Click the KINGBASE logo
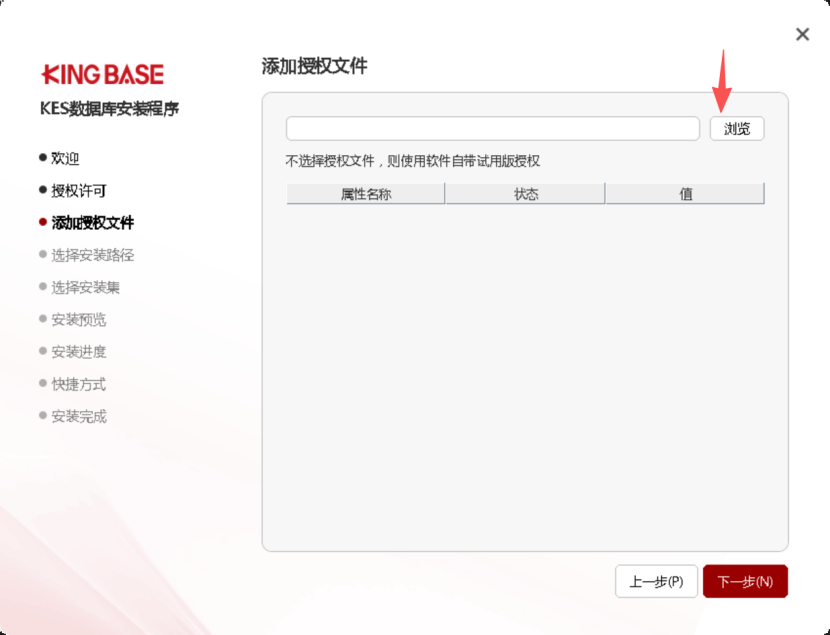The height and width of the screenshot is (635, 830). click(x=102, y=75)
